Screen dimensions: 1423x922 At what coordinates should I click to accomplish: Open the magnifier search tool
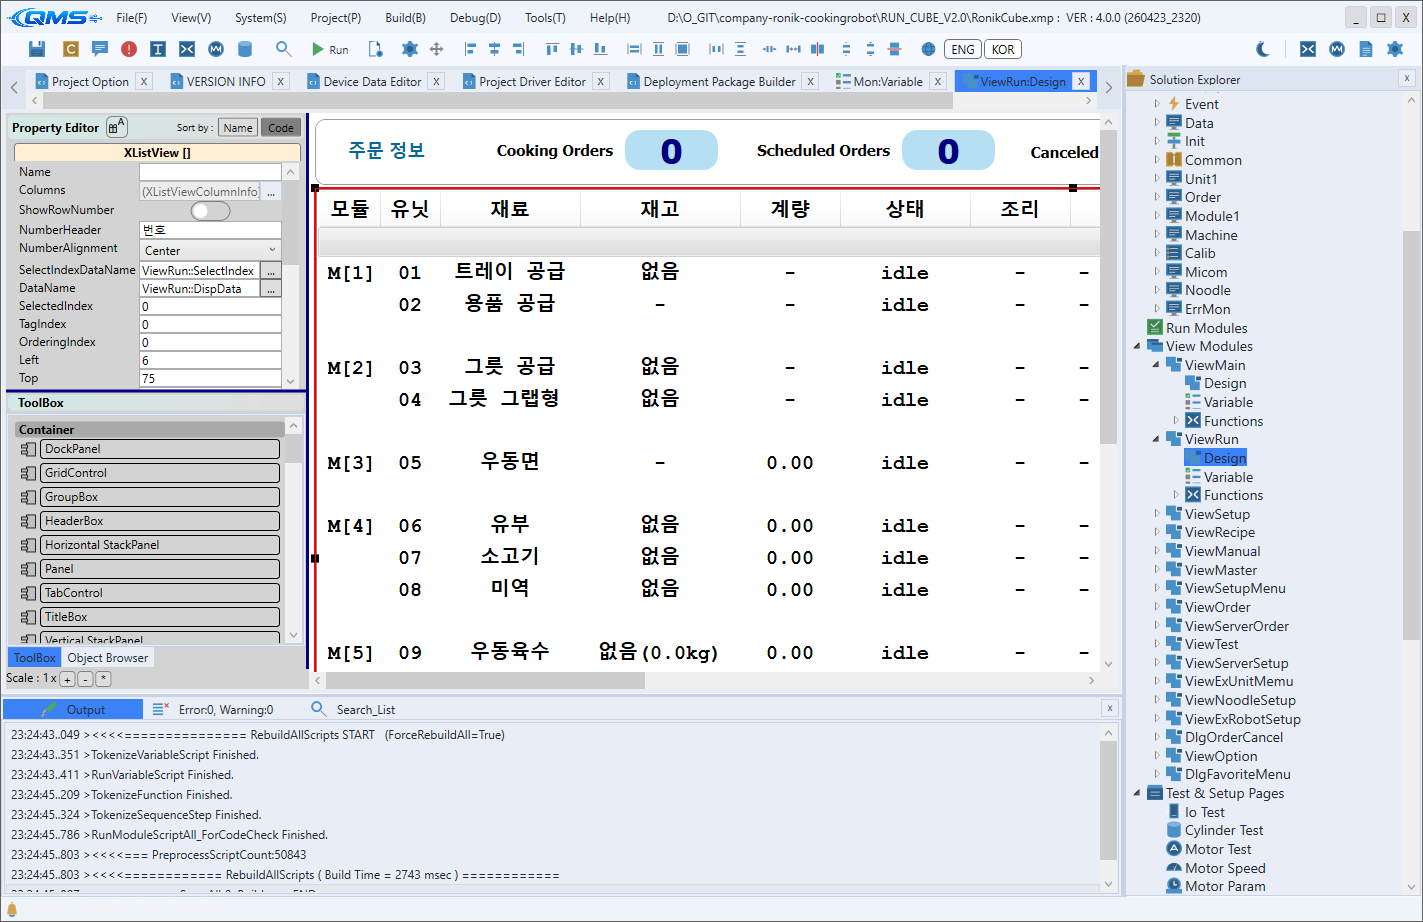pyautogui.click(x=284, y=49)
